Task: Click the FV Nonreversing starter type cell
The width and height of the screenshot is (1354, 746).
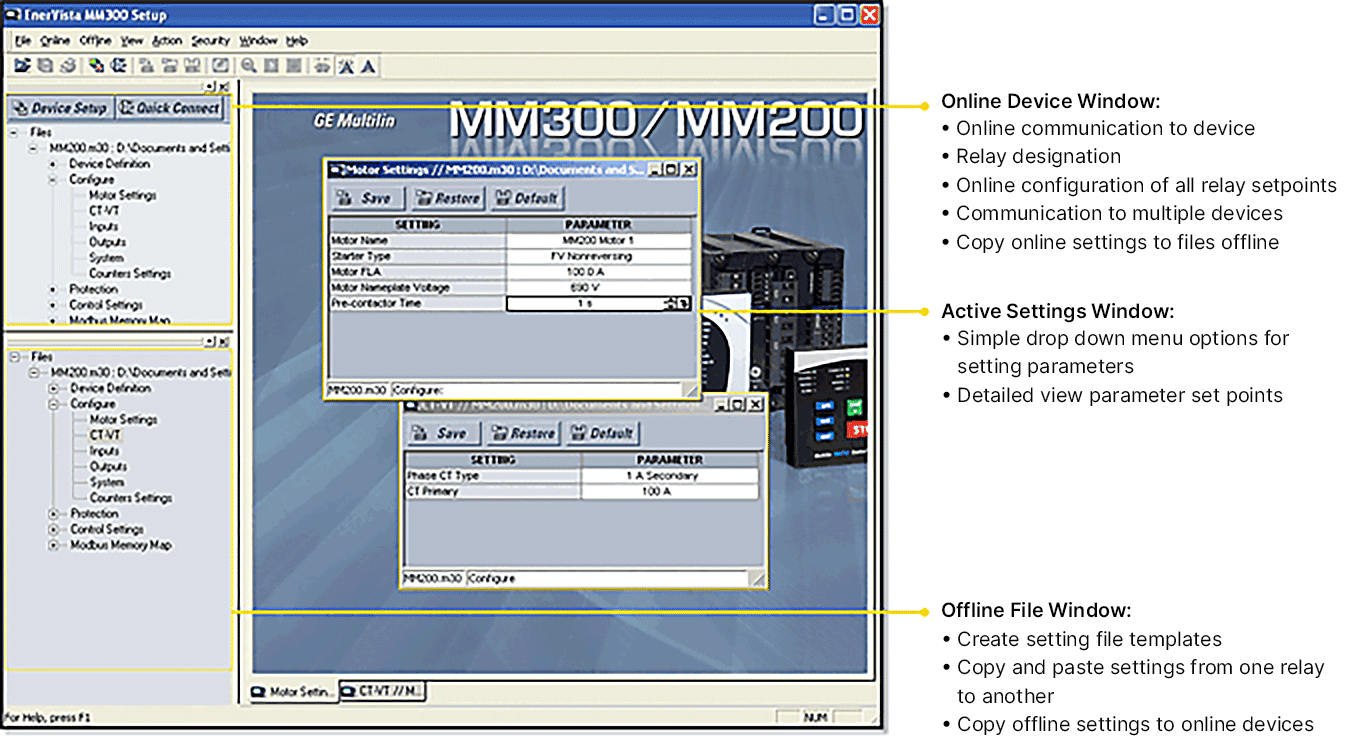Action: tap(599, 256)
